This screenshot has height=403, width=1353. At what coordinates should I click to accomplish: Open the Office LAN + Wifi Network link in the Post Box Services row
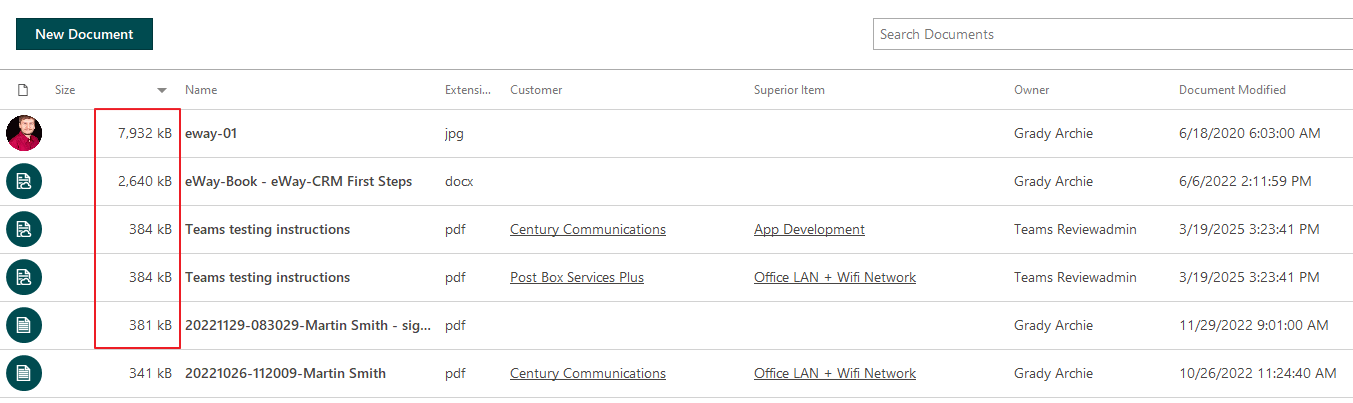point(835,277)
